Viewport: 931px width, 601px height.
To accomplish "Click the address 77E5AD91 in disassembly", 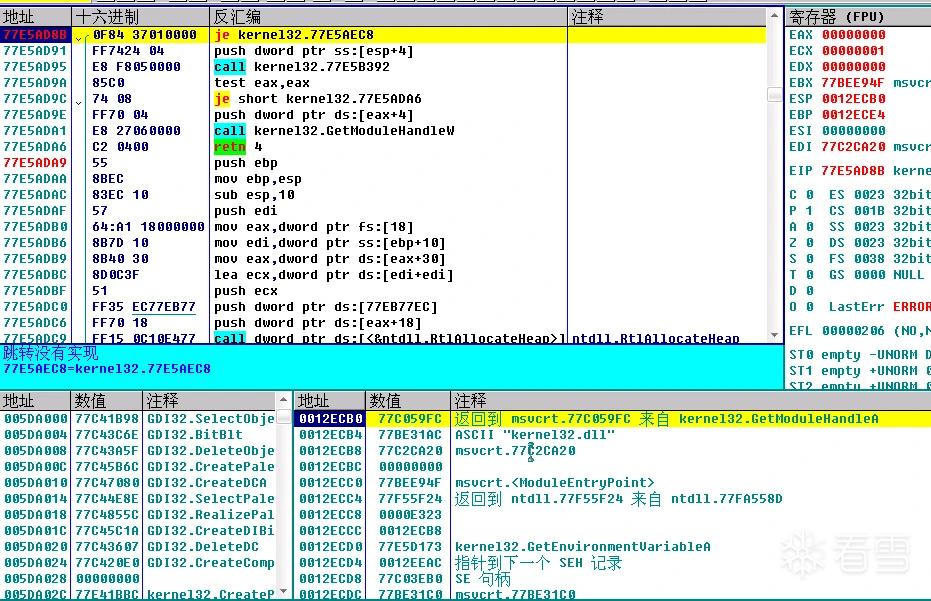I will click(x=35, y=50).
